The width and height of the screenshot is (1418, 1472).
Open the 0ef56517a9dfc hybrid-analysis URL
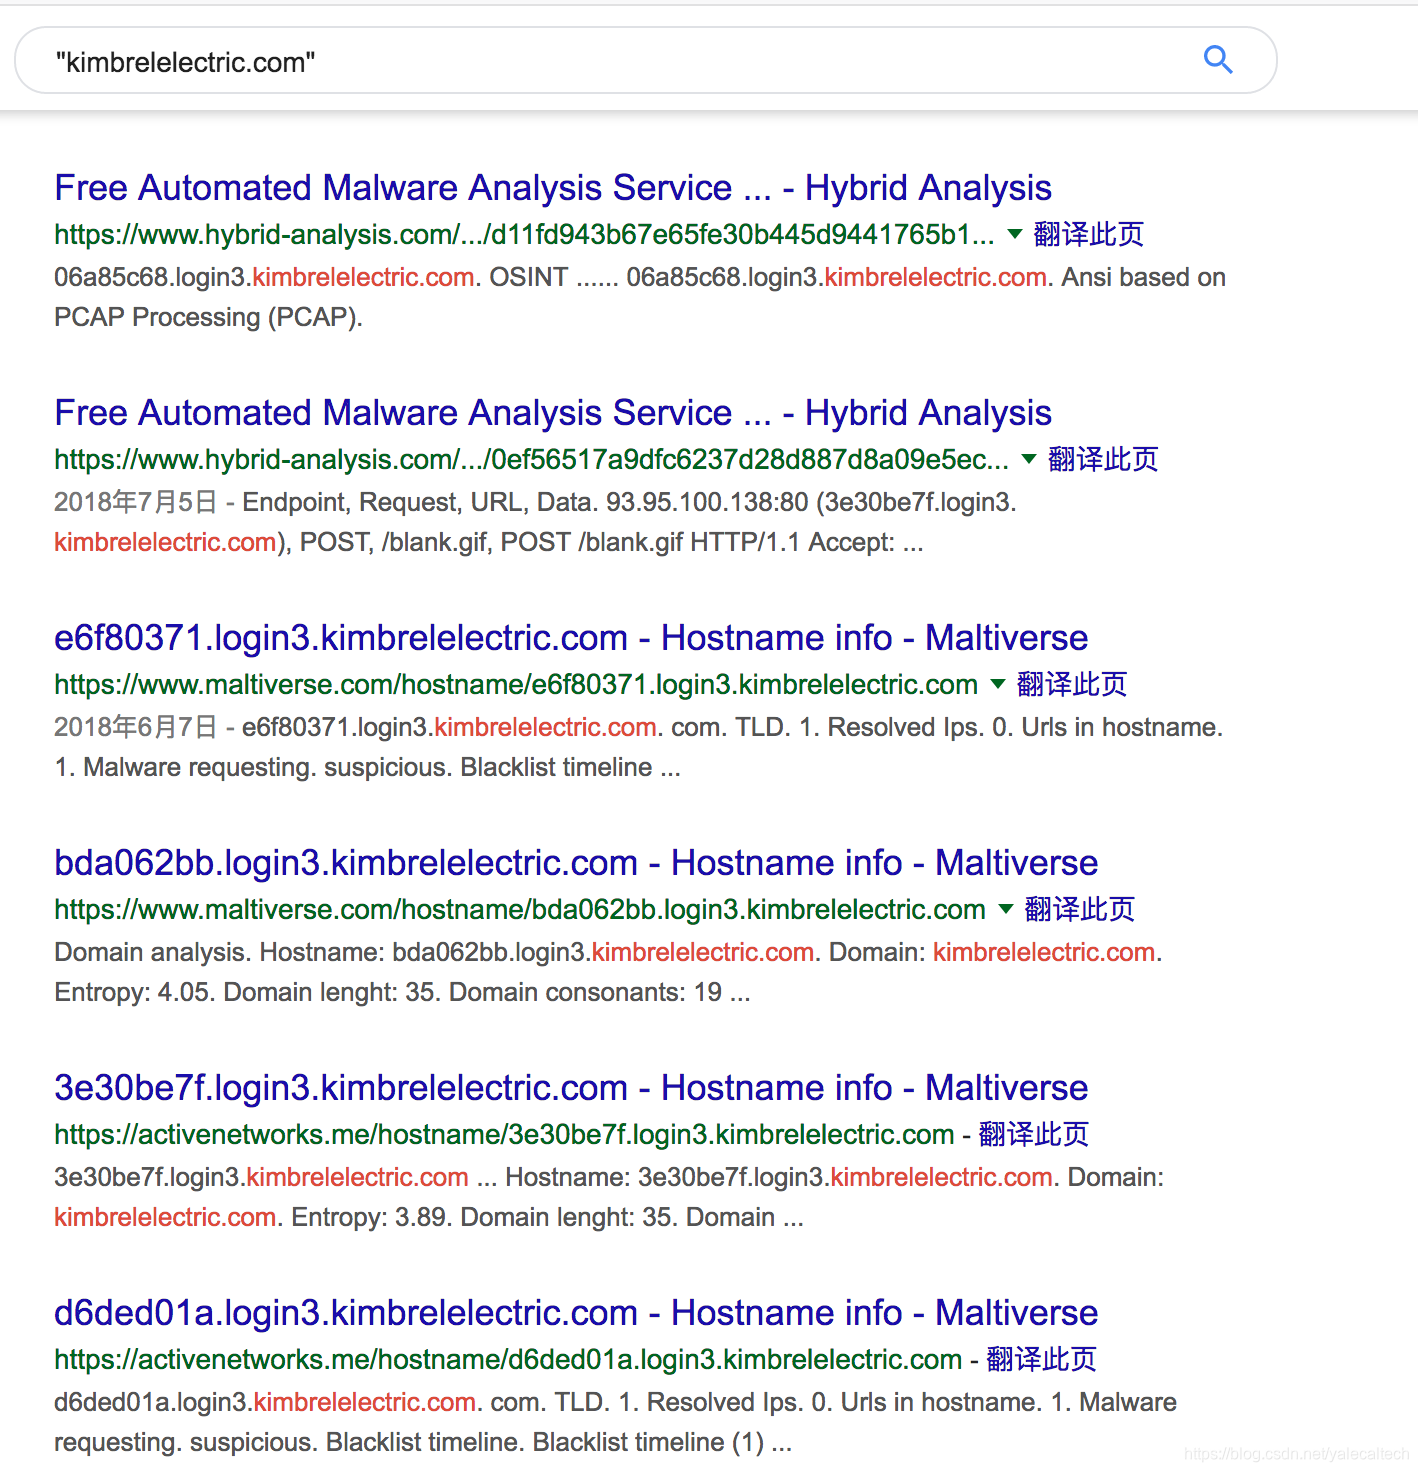[x=531, y=459]
